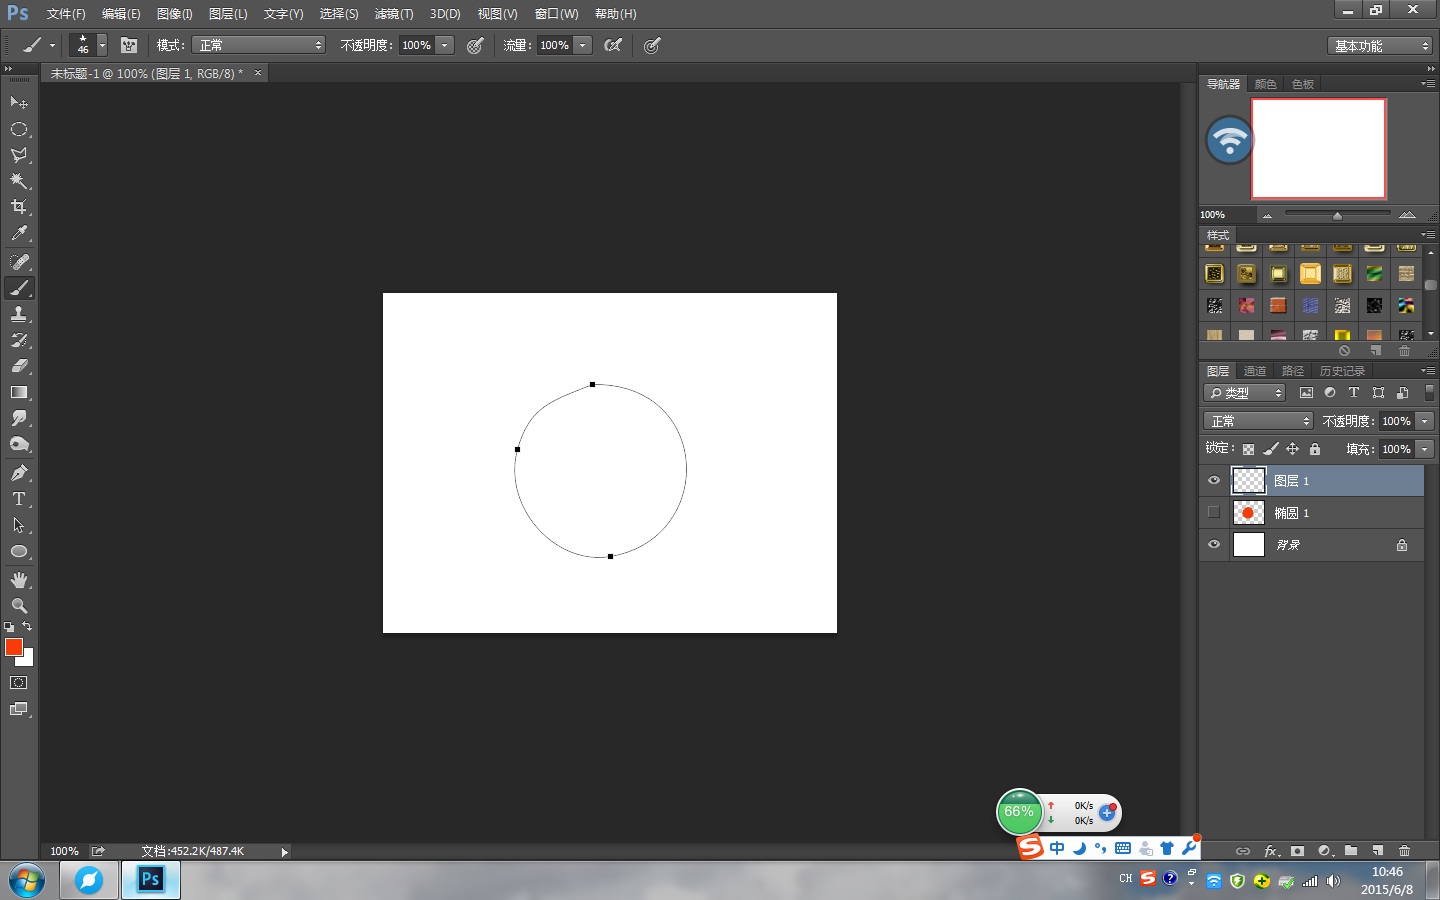
Task: Click create new layer icon
Action: pos(1377,851)
